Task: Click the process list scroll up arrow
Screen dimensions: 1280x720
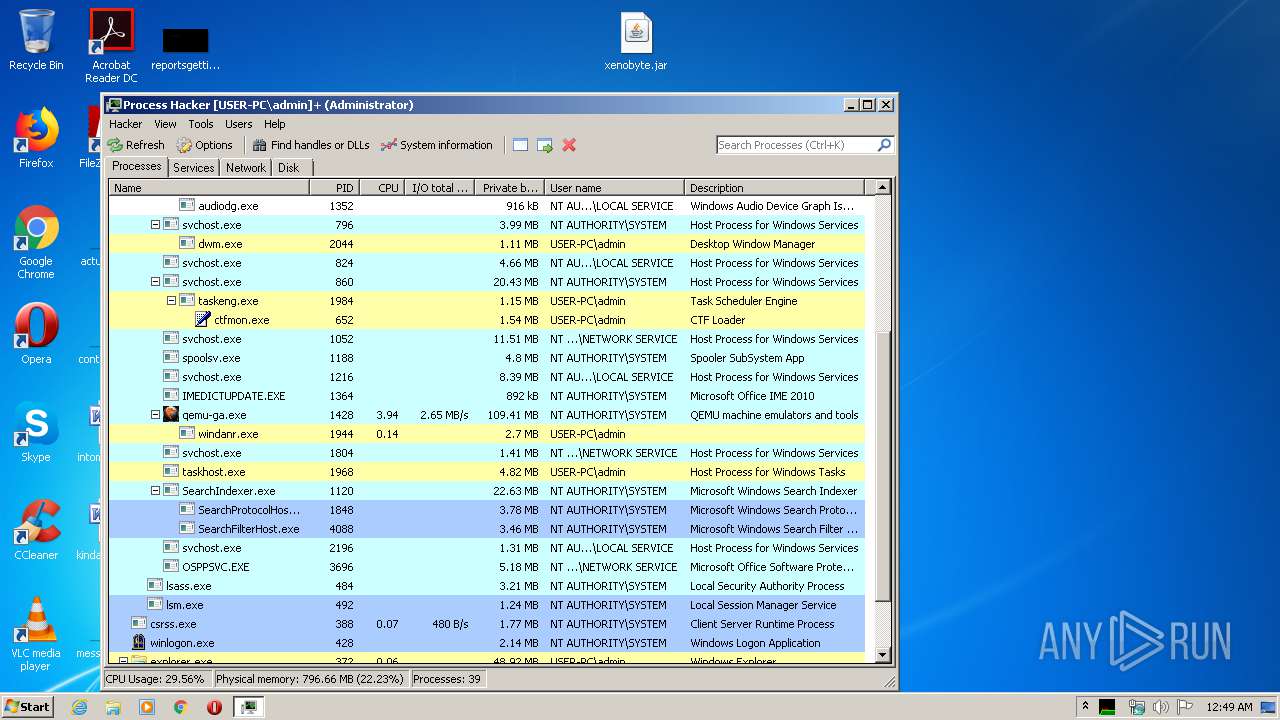Action: [882, 187]
